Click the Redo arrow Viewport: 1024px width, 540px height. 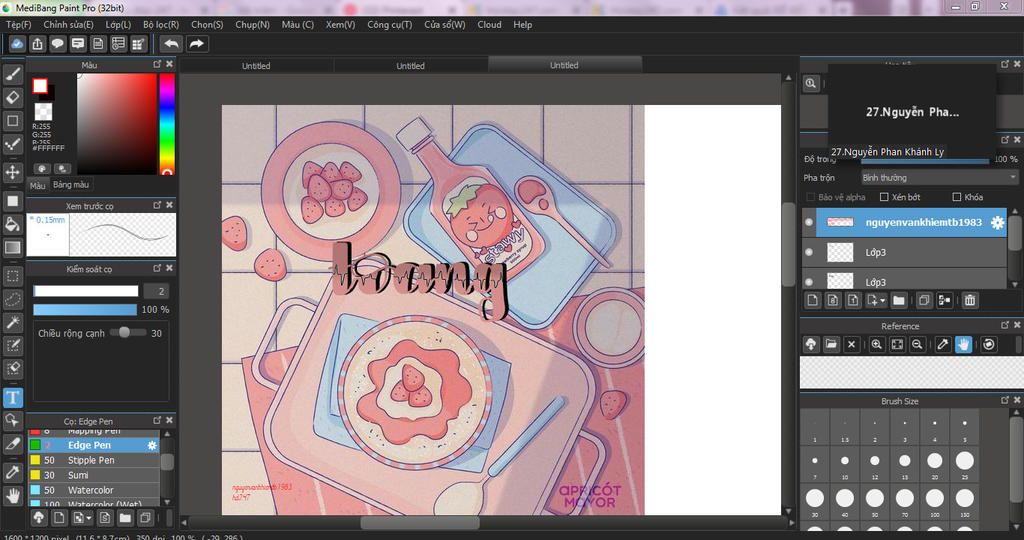196,44
